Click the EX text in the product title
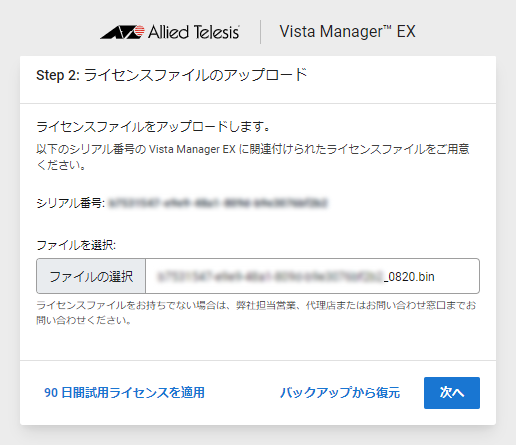This screenshot has width=516, height=445. coord(406,32)
